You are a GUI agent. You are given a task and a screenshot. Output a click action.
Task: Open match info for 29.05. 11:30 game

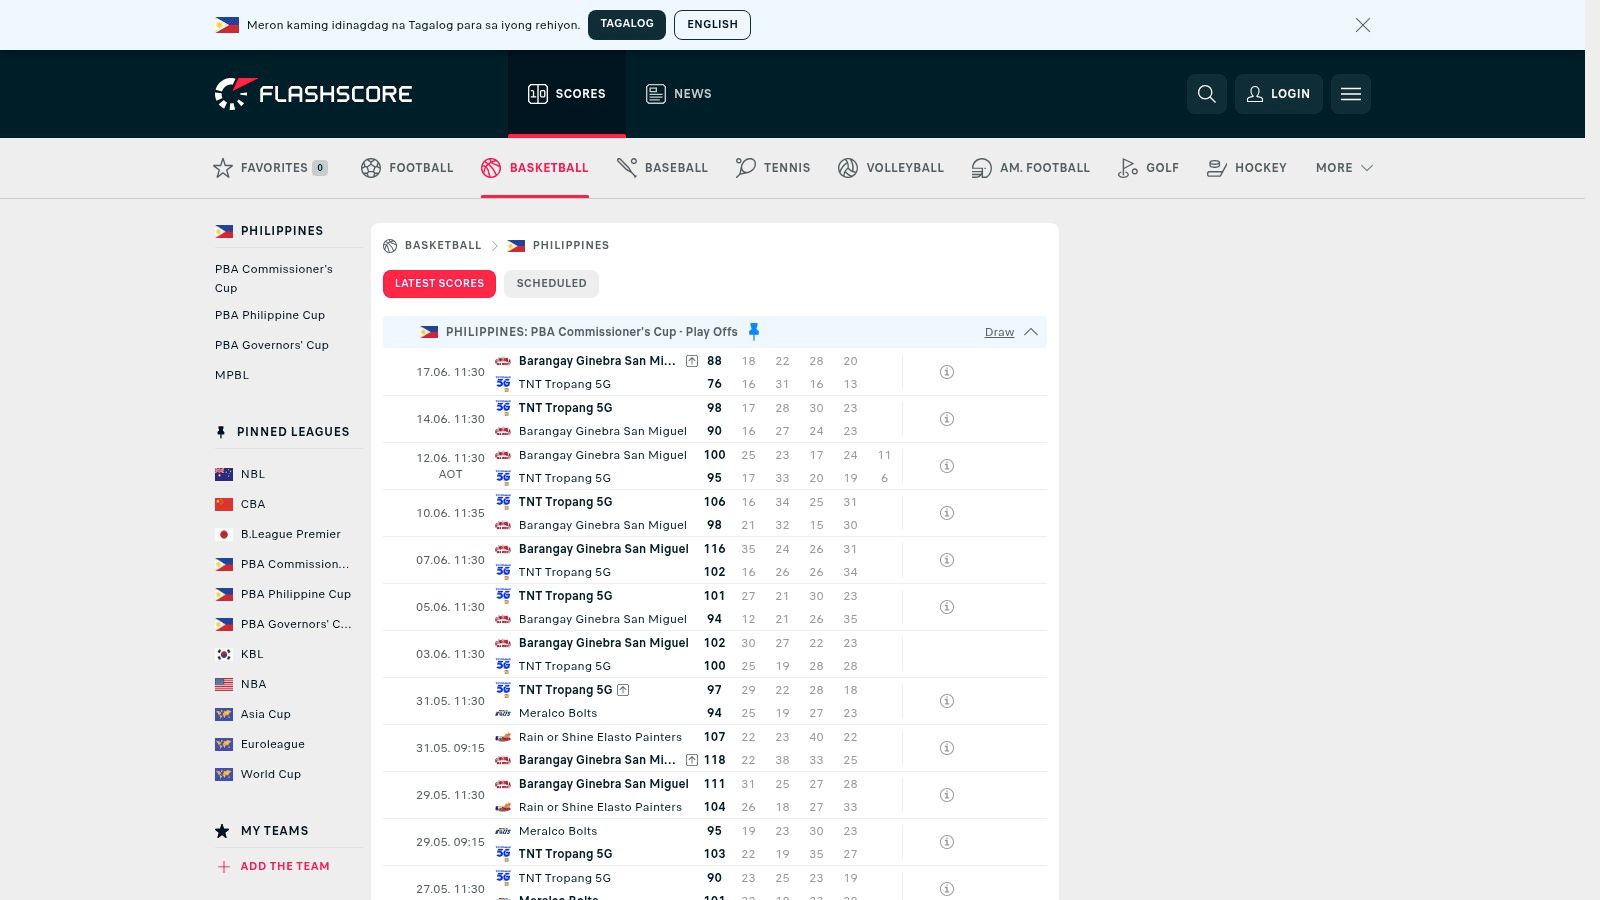point(947,795)
